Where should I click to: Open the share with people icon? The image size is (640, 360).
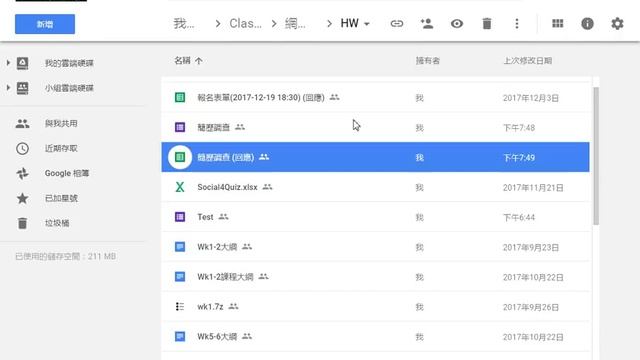pyautogui.click(x=427, y=24)
